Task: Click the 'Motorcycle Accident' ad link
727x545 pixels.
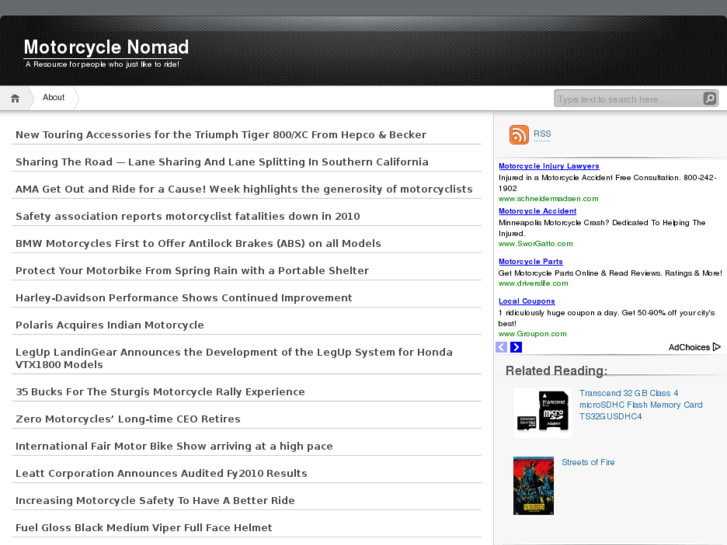Action: point(537,211)
